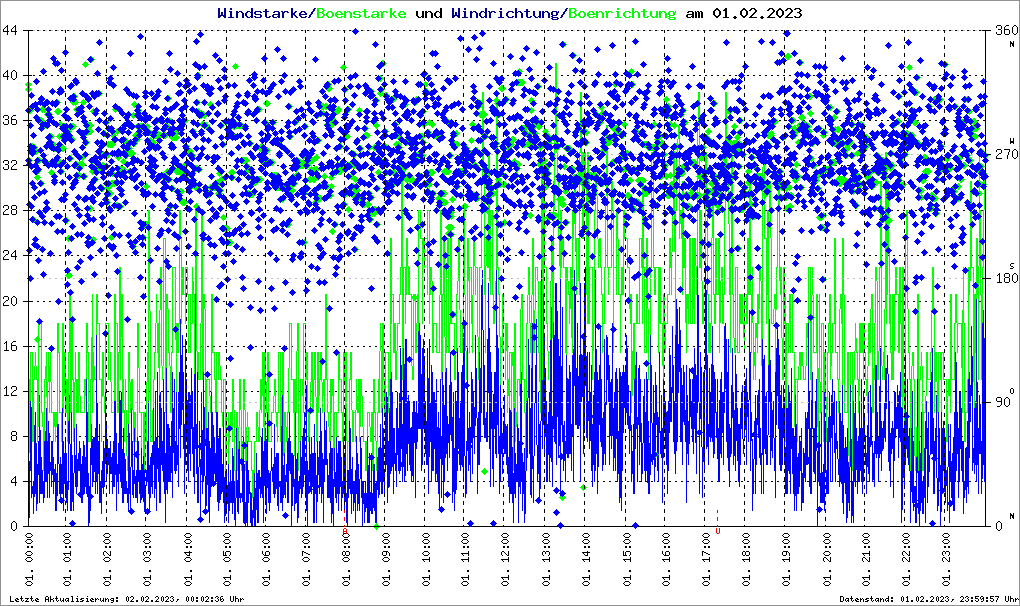This screenshot has height=606, width=1020.
Task: Click the 'Letzte Aktualisierung' footer timestamp
Action: pyautogui.click(x=127, y=599)
